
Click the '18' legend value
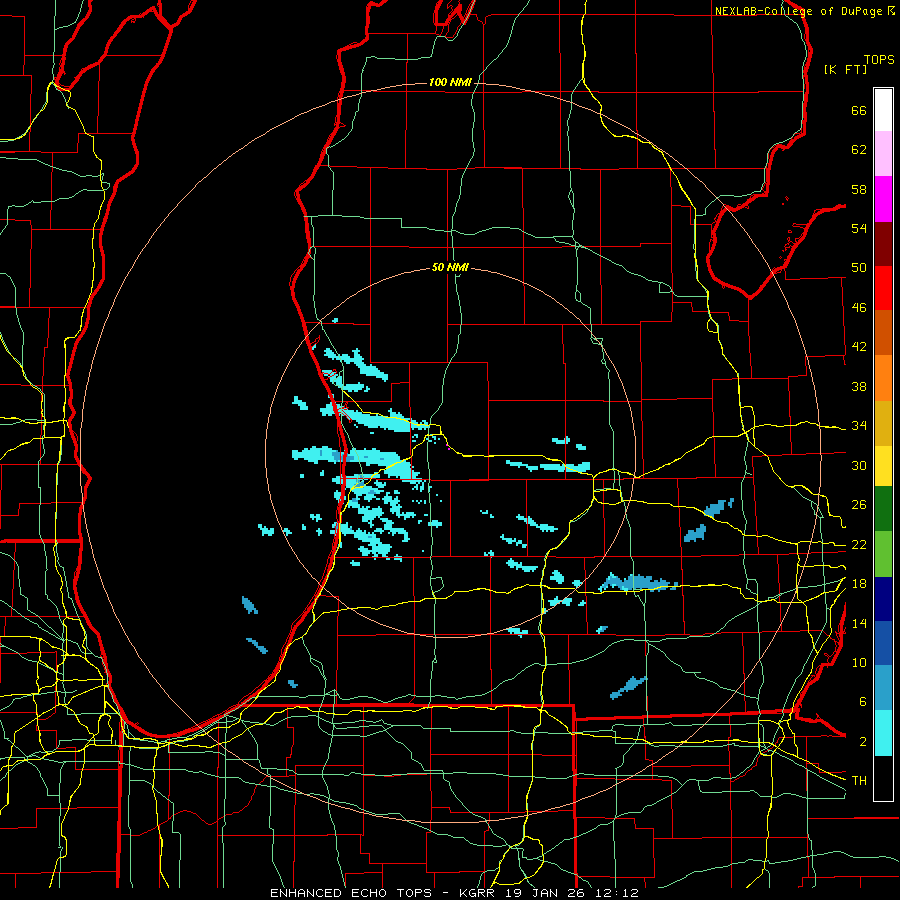point(859,584)
